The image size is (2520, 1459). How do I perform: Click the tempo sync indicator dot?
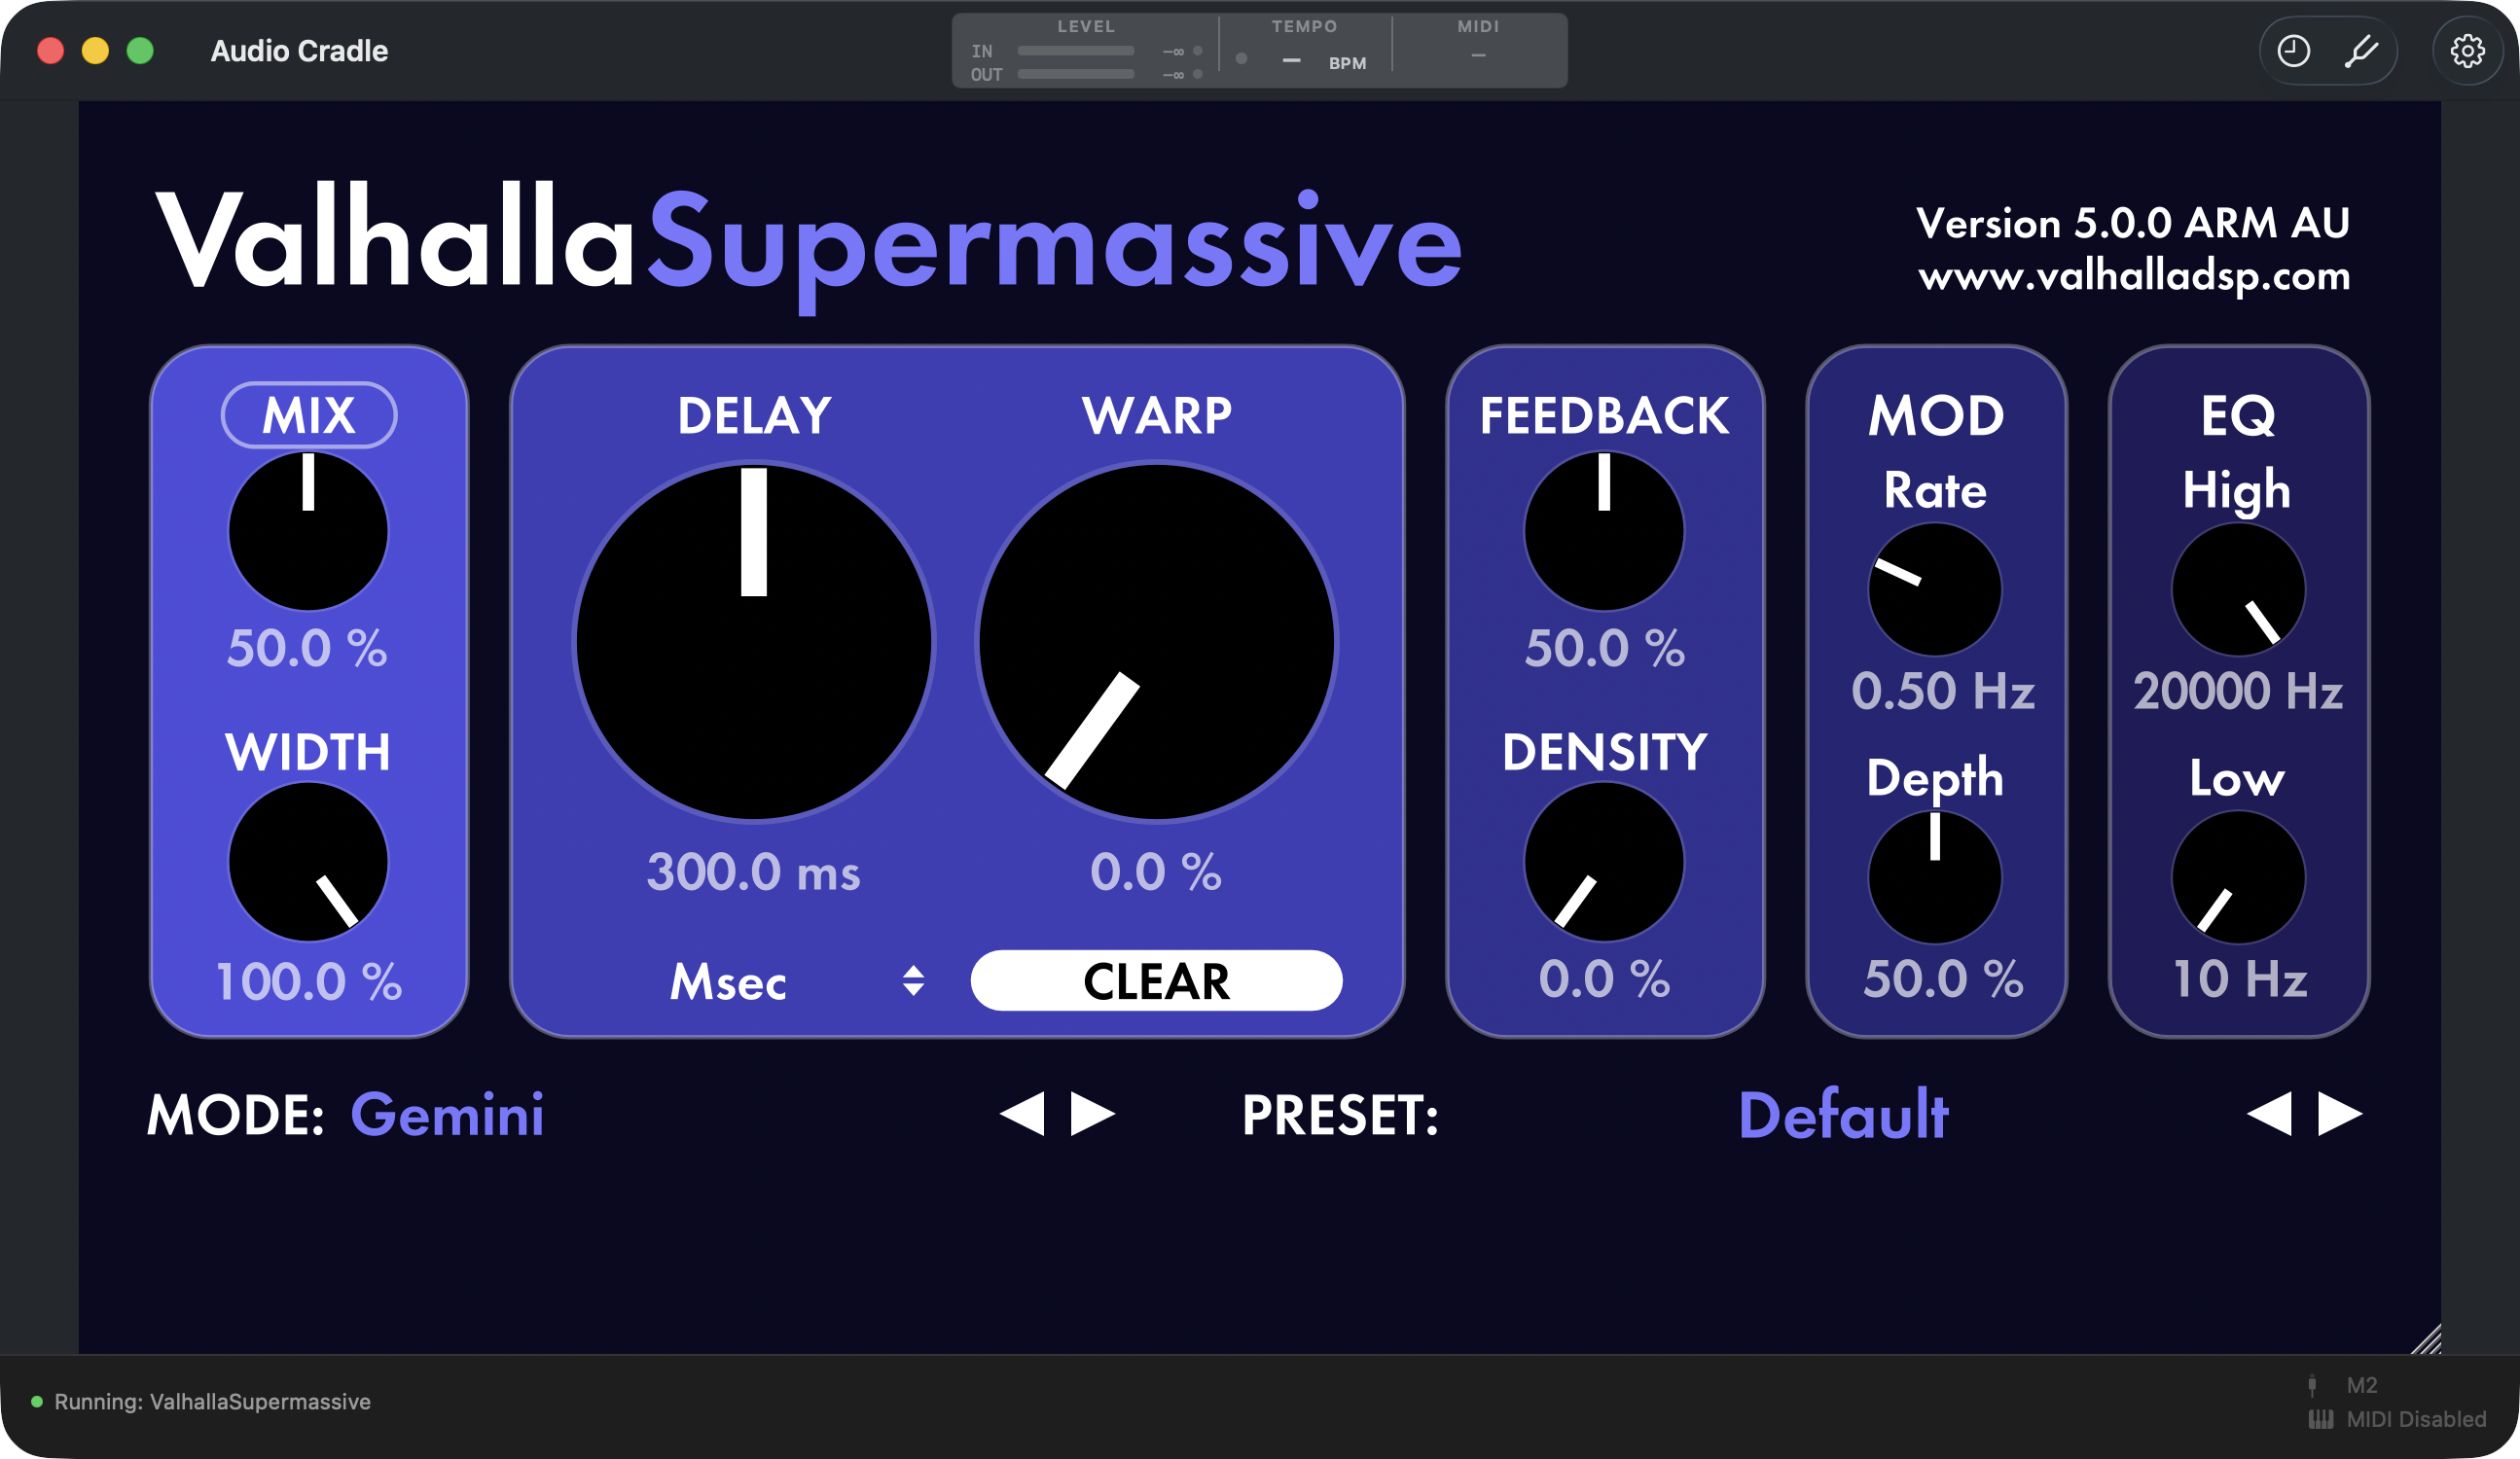[1241, 58]
